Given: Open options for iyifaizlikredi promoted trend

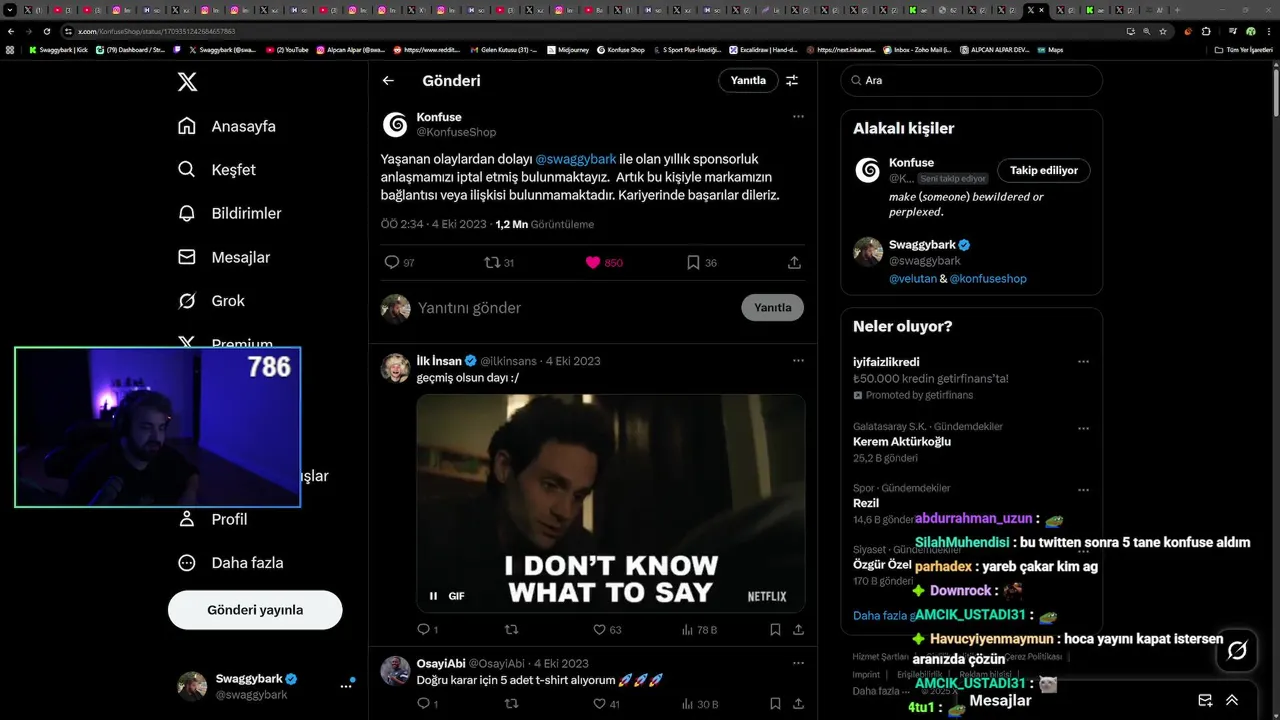Looking at the screenshot, I should coord(1083,361).
